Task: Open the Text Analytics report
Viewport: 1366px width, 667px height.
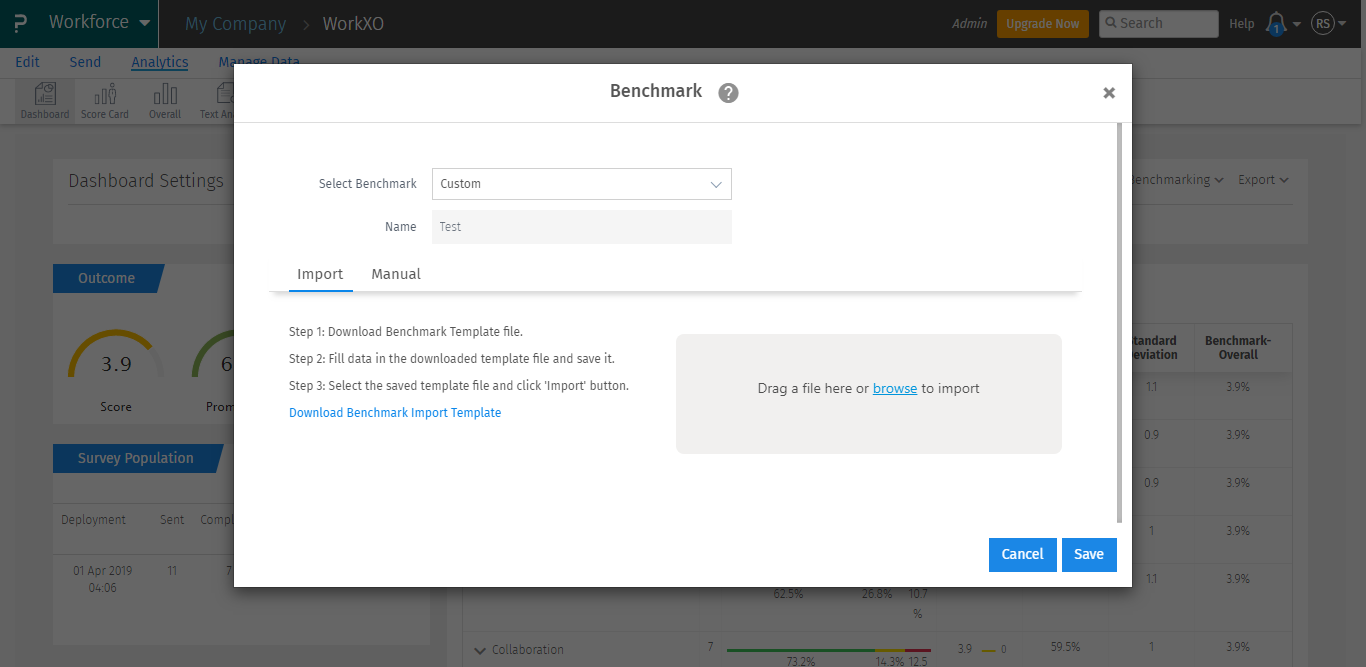Action: coord(222,100)
